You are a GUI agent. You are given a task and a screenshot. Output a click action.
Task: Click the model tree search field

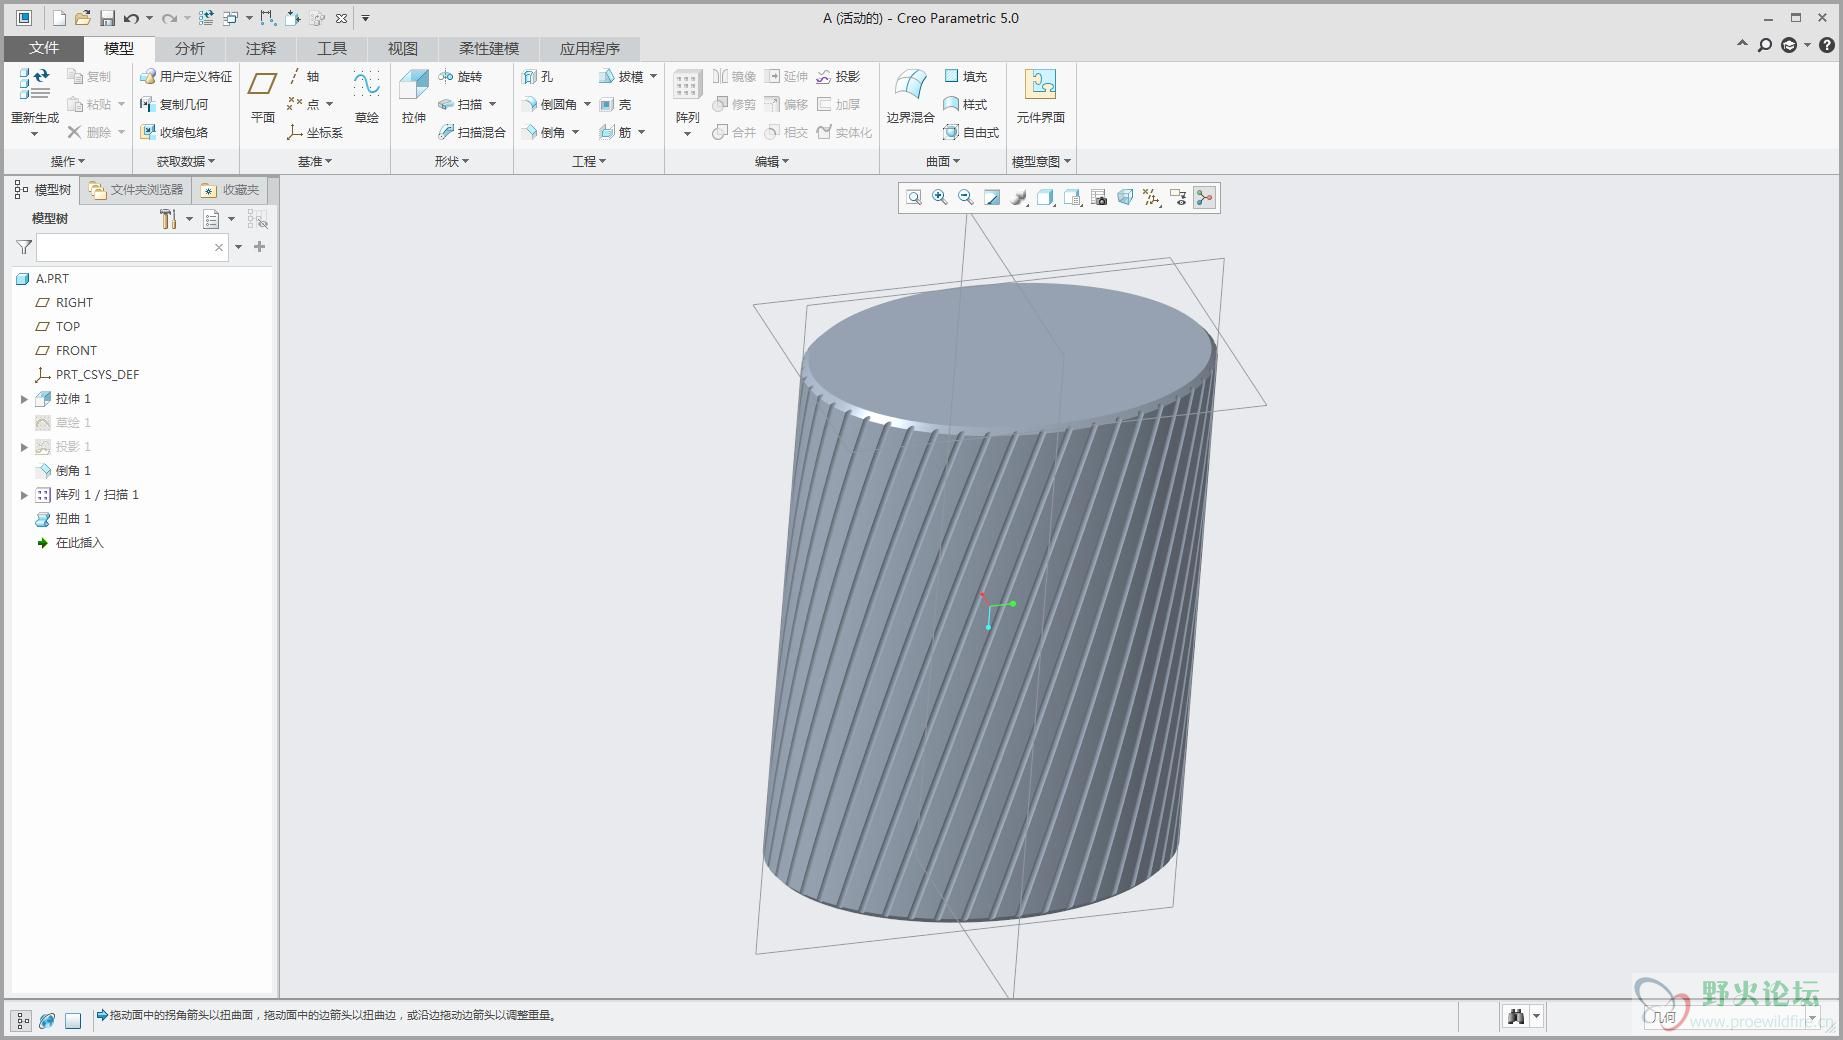pyautogui.click(x=132, y=247)
